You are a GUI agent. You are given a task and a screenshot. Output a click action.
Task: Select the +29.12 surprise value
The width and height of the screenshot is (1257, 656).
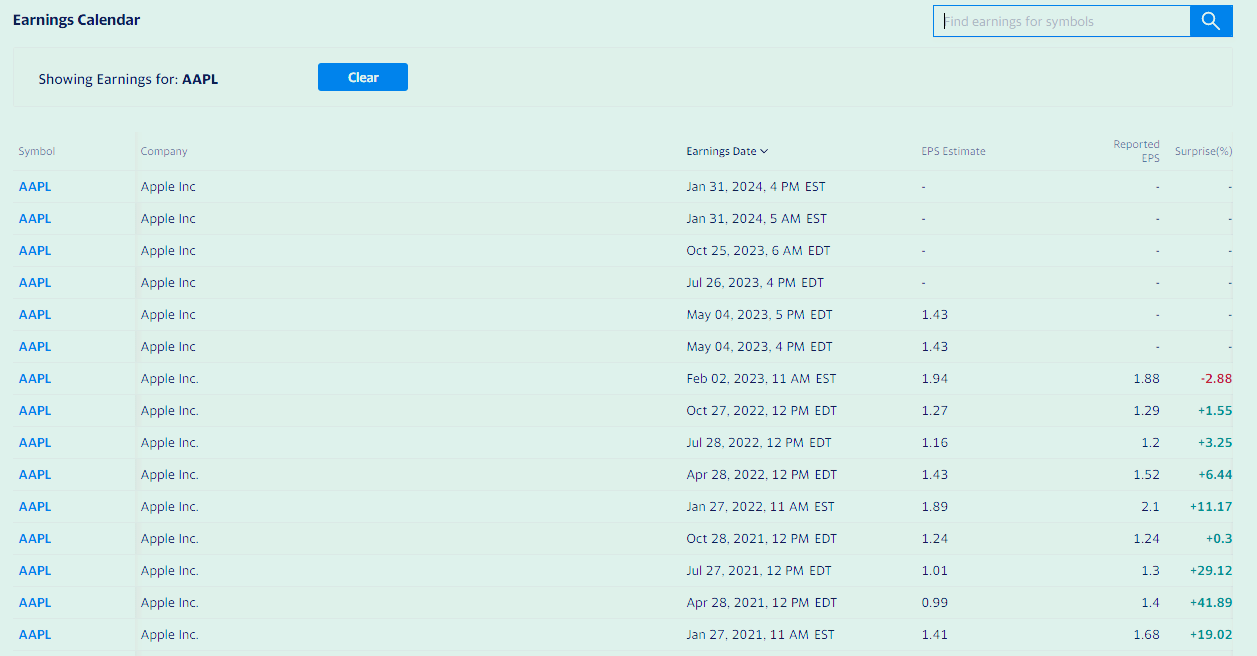pos(1211,571)
